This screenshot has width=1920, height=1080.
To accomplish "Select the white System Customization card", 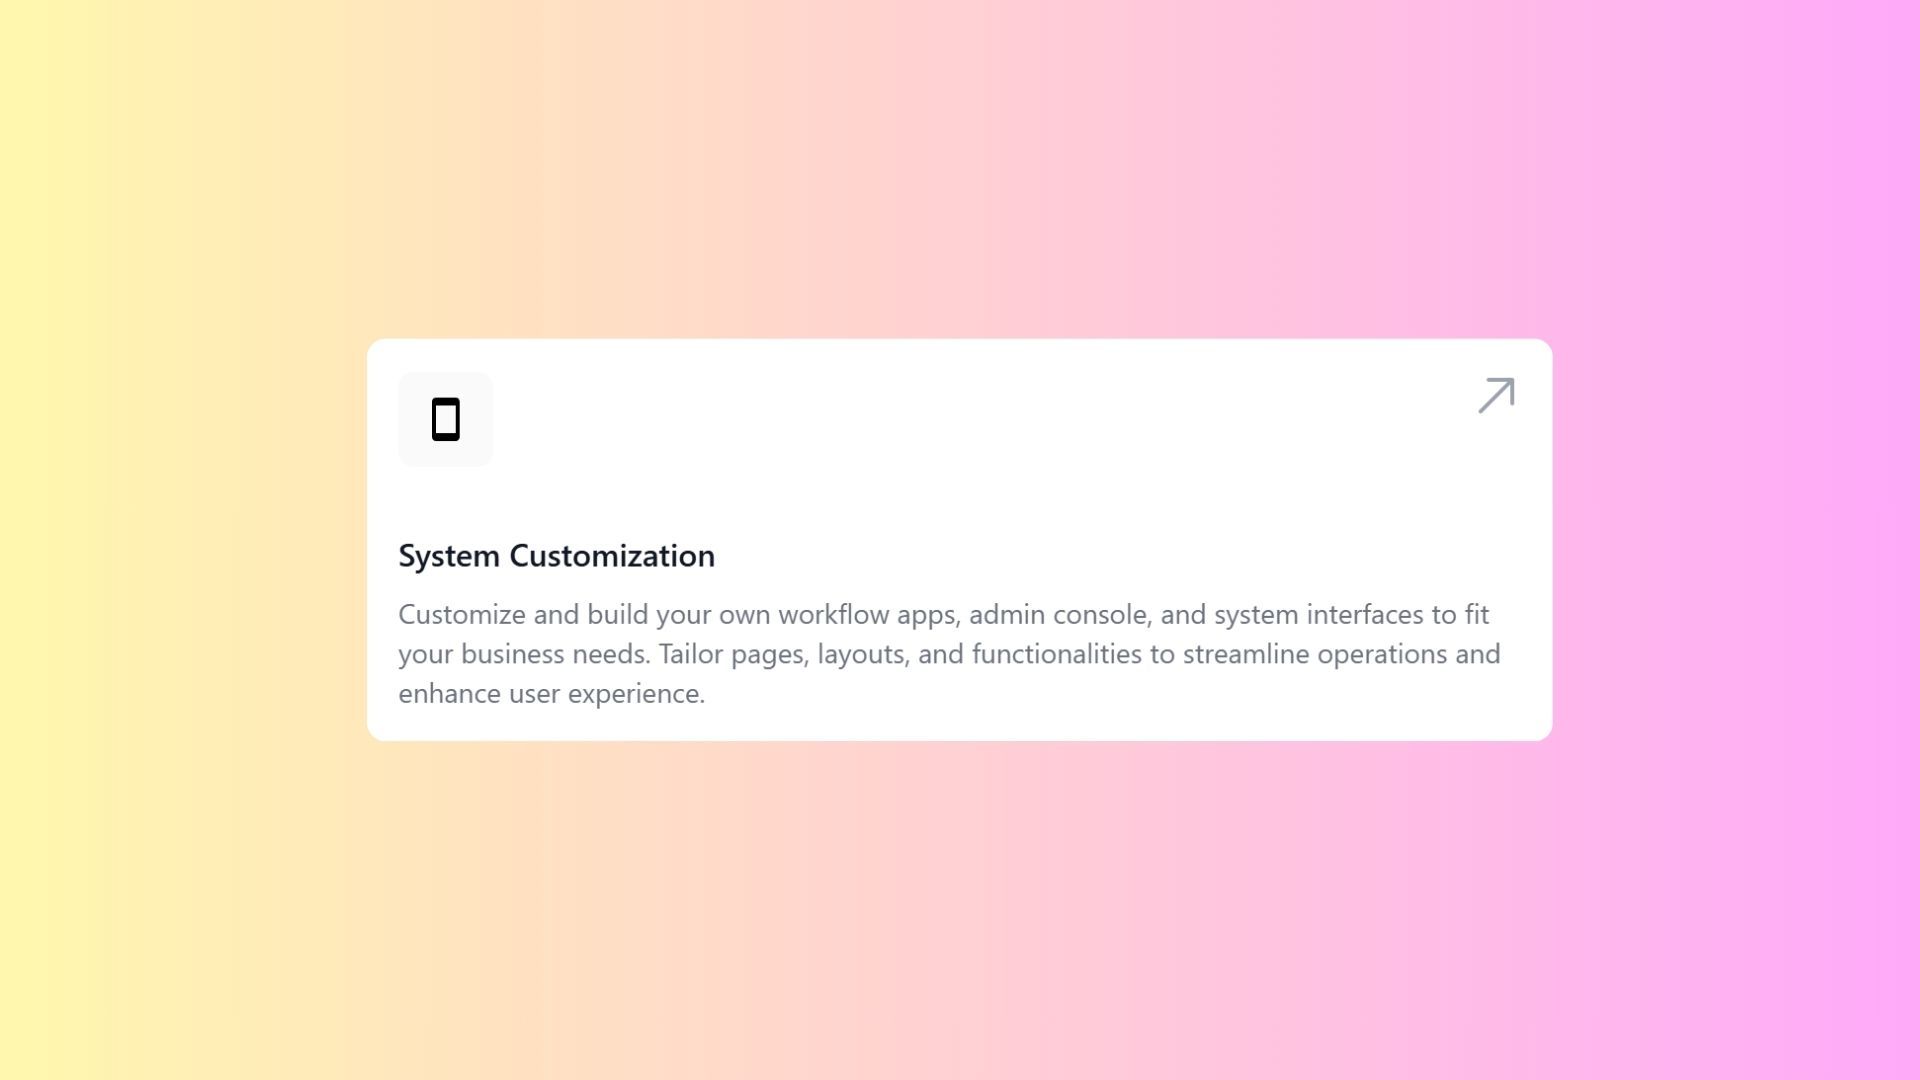I will (x=960, y=540).
